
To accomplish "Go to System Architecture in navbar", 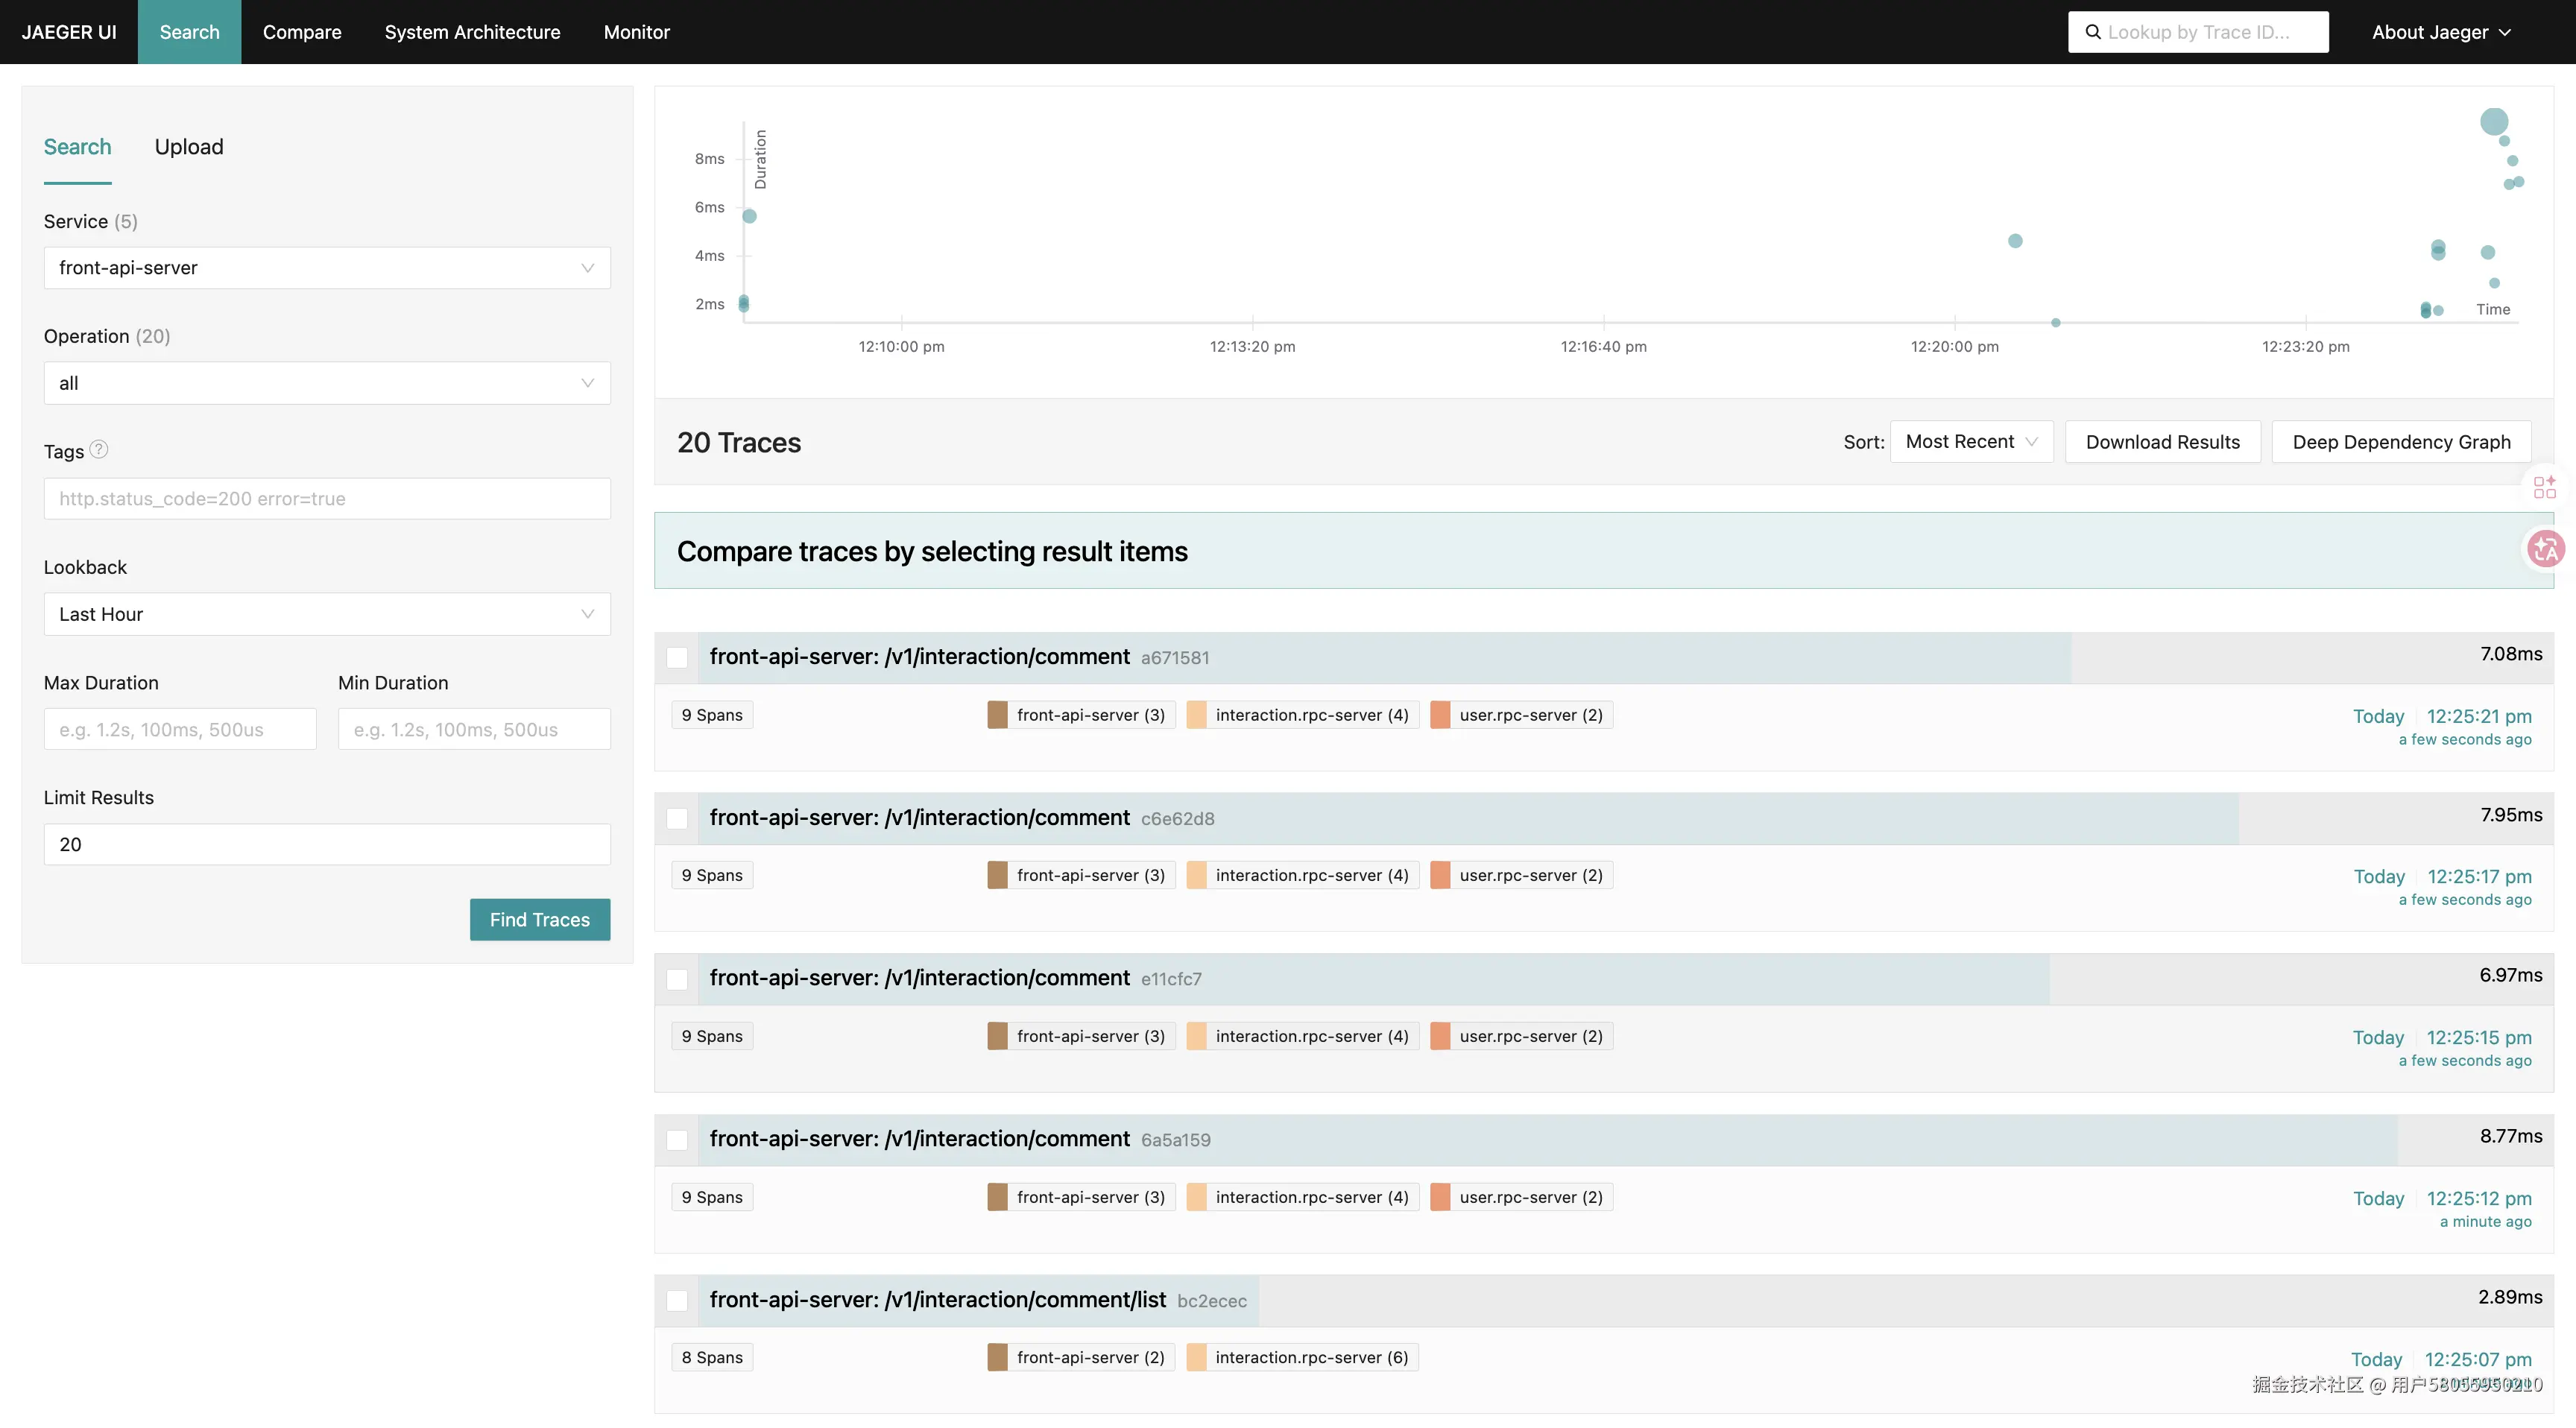I will pos(472,32).
